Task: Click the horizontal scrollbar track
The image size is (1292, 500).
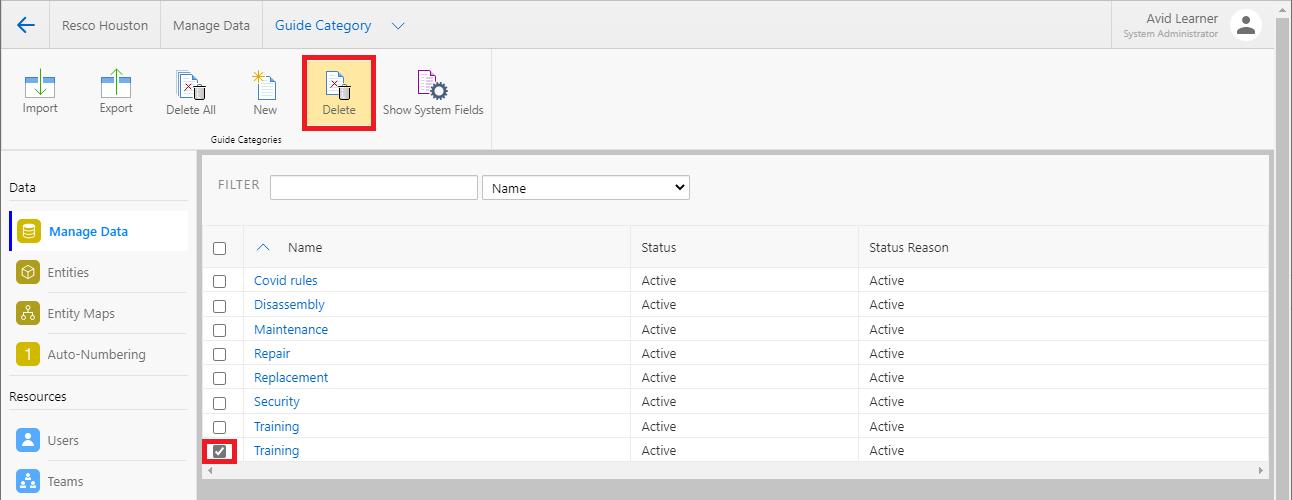Action: pos(735,470)
